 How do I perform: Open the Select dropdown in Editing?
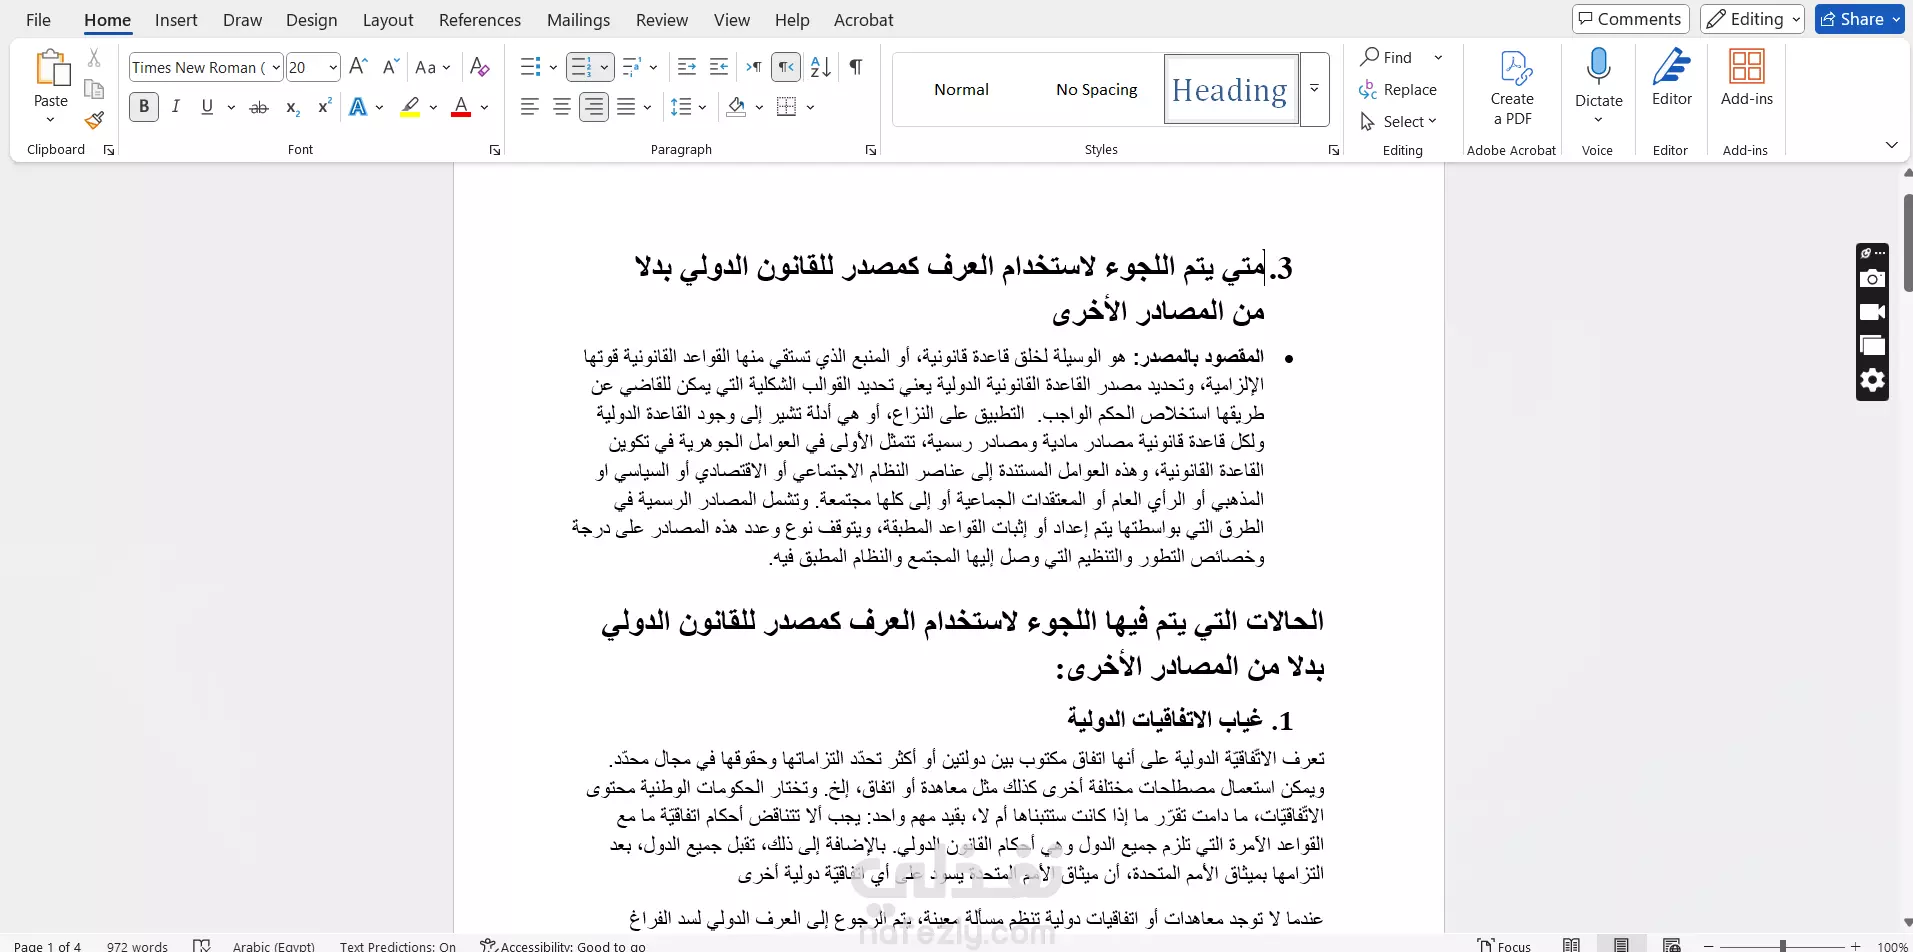click(1399, 121)
